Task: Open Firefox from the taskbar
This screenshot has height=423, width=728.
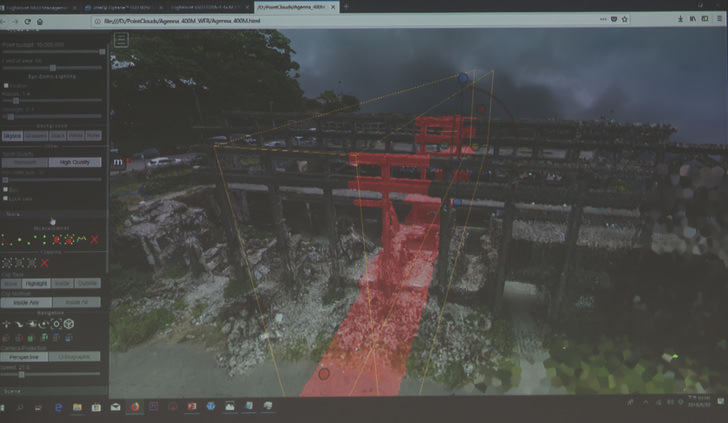Action: point(135,407)
